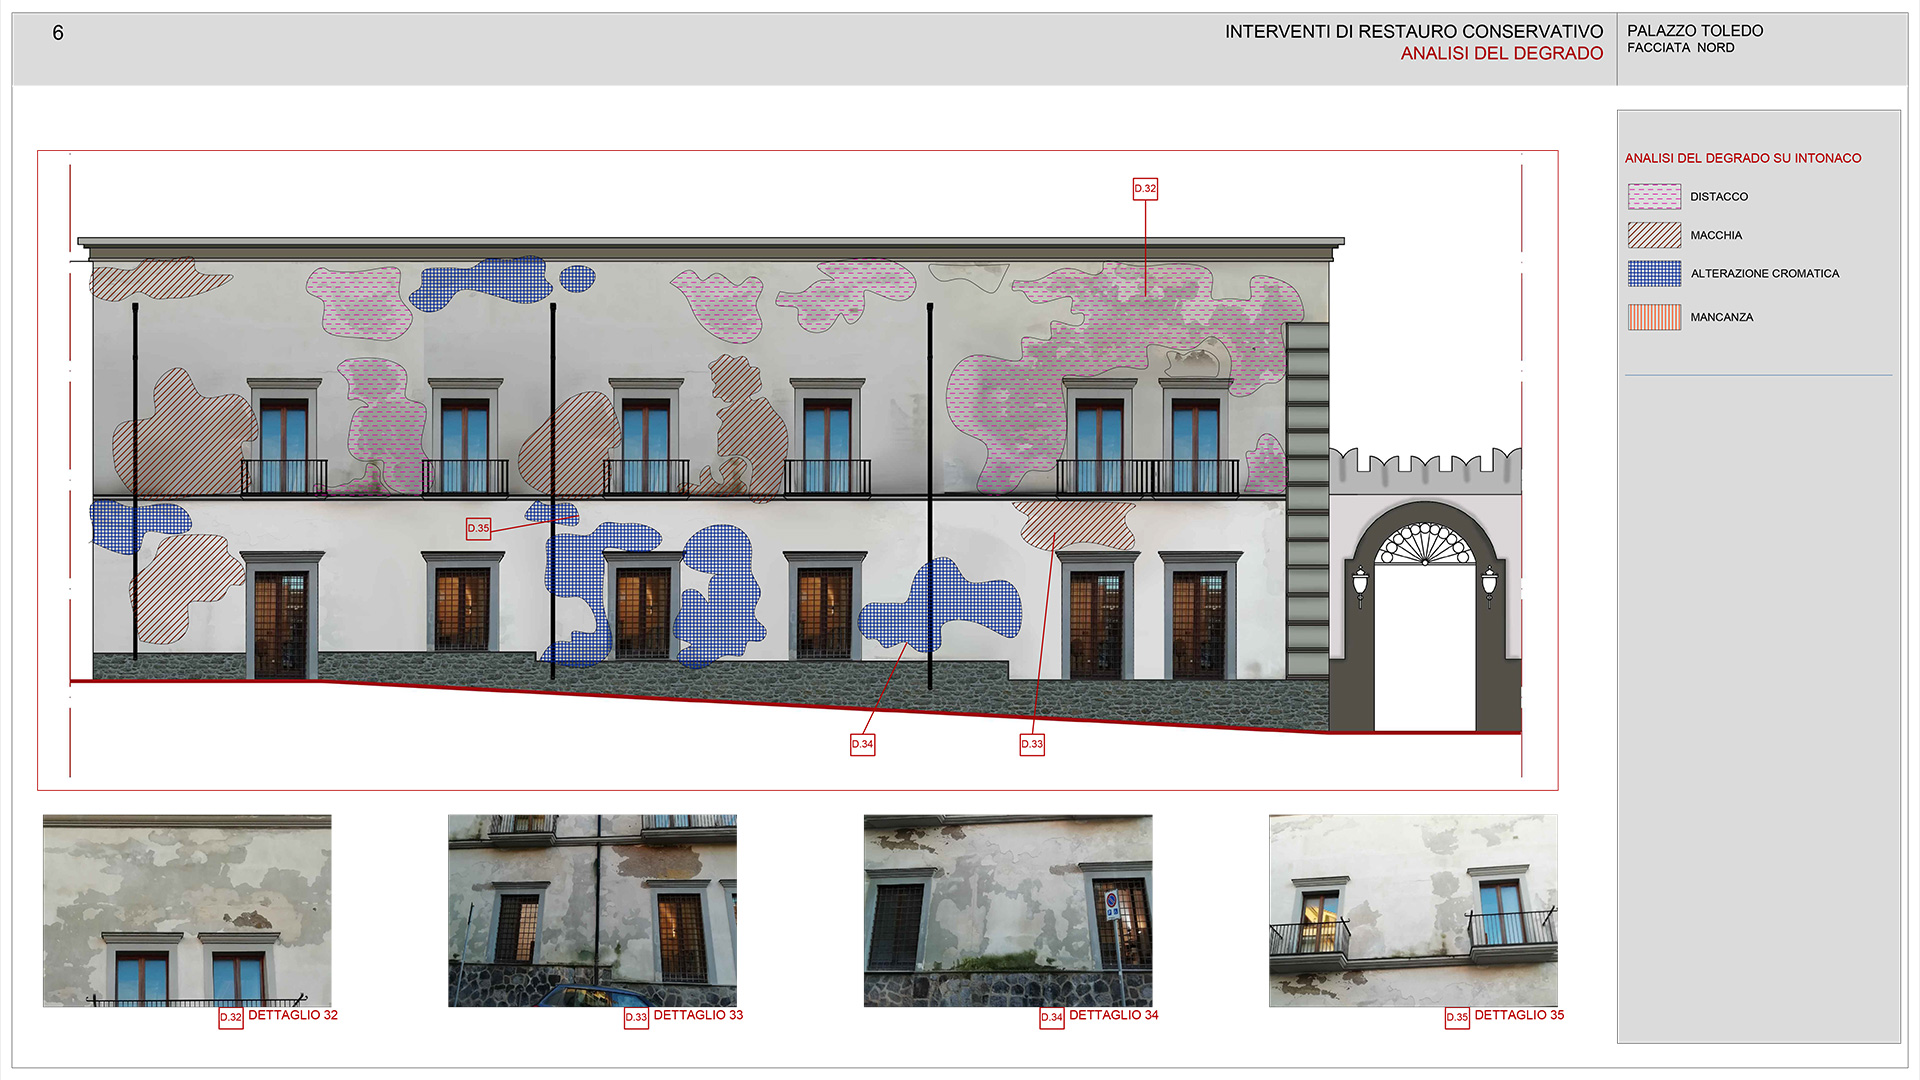The width and height of the screenshot is (1920, 1080).
Task: Click the DISTACCO pink hatch swatch
Action: (1654, 196)
